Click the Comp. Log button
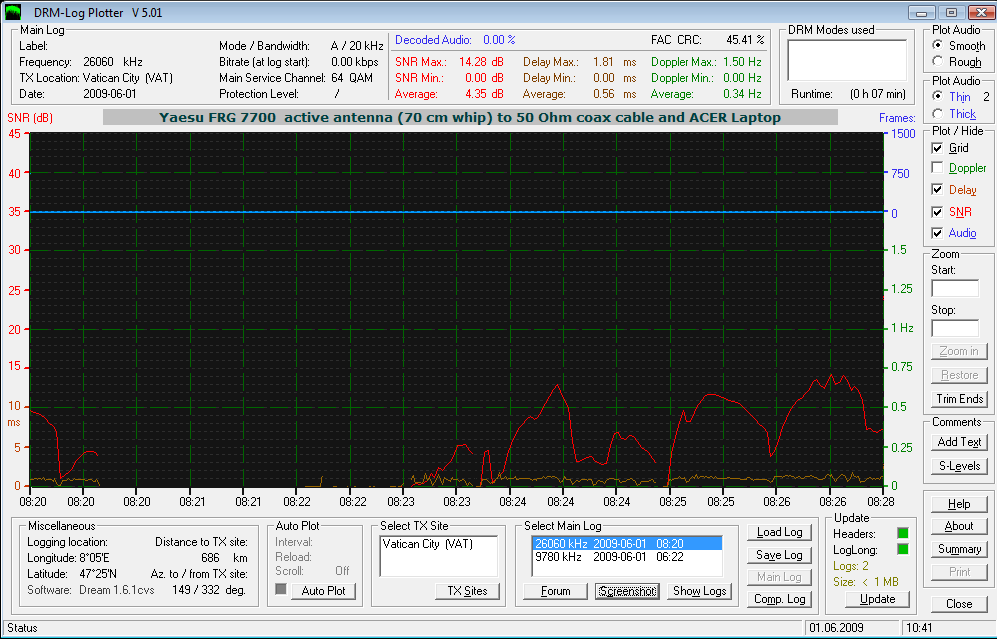 tap(779, 599)
